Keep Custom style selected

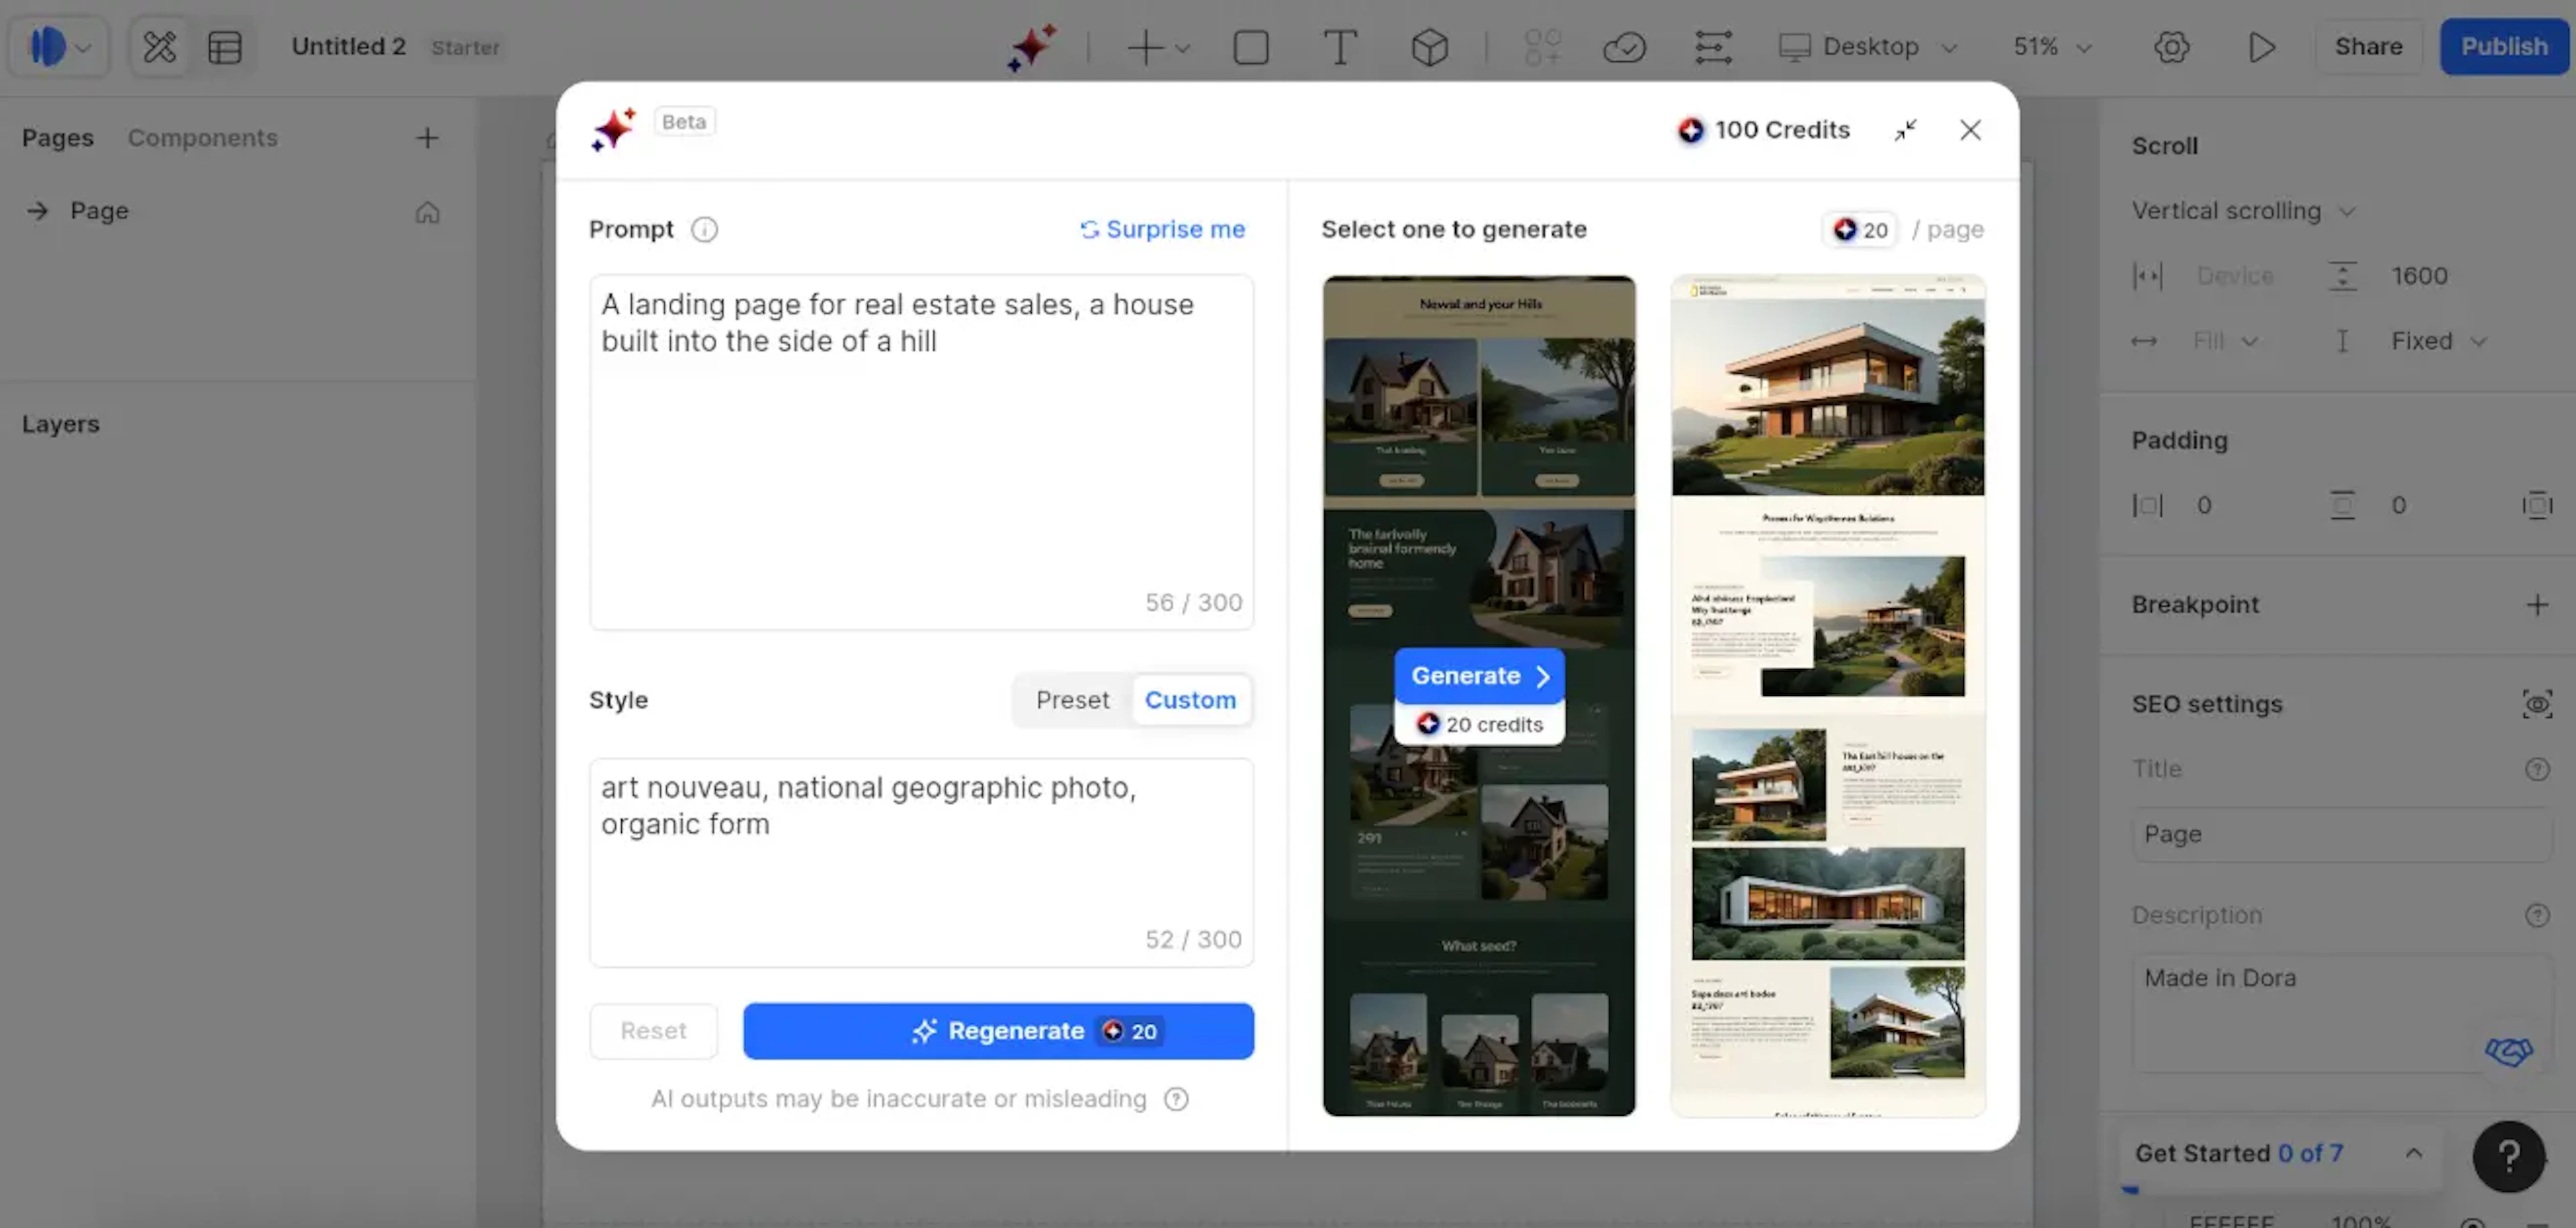[x=1191, y=700]
